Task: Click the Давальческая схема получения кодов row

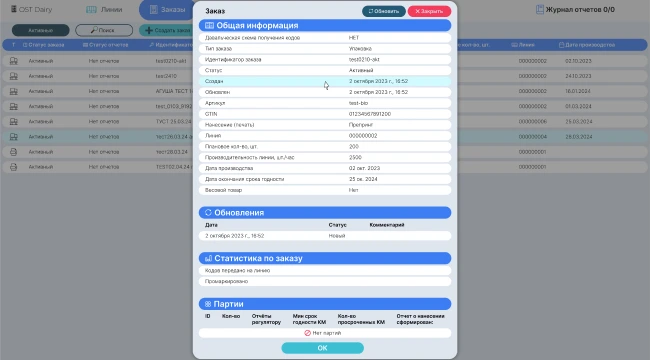Action: point(325,38)
